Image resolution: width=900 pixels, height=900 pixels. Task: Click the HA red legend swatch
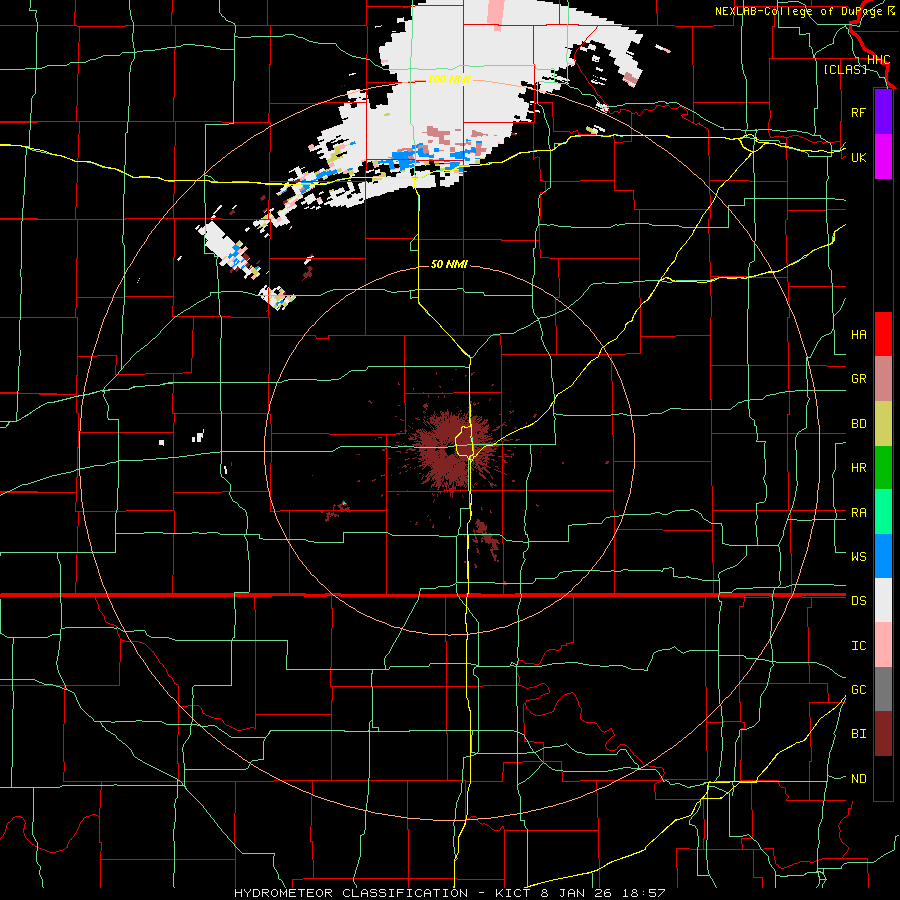(883, 334)
